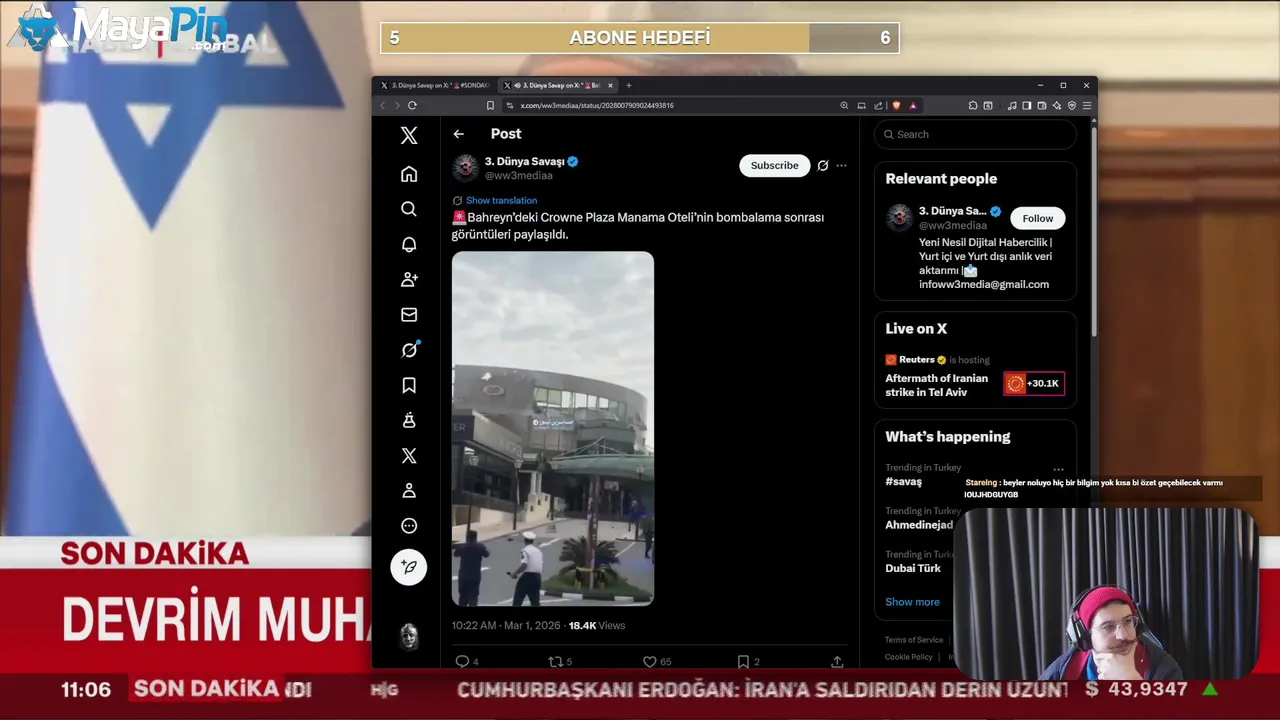This screenshot has height=720, width=1280.
Task: Bookmark the post showing 2 bookmarks
Action: click(748, 661)
